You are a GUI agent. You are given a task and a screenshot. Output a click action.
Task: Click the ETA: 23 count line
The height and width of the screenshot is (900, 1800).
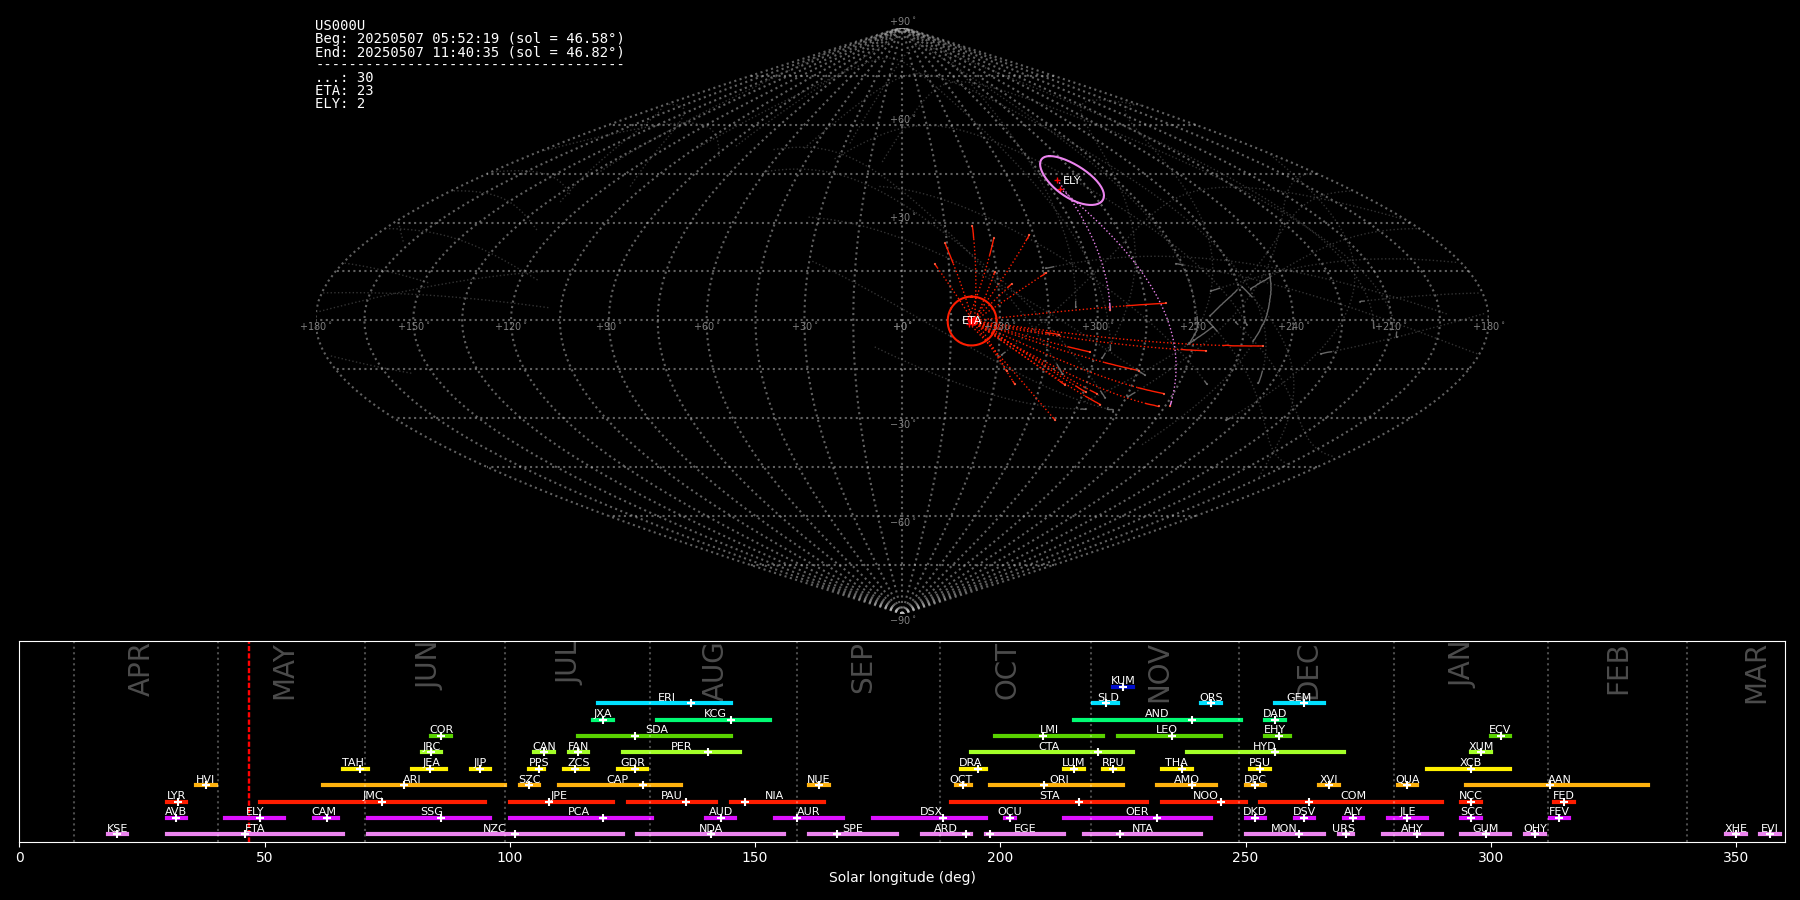(x=344, y=91)
